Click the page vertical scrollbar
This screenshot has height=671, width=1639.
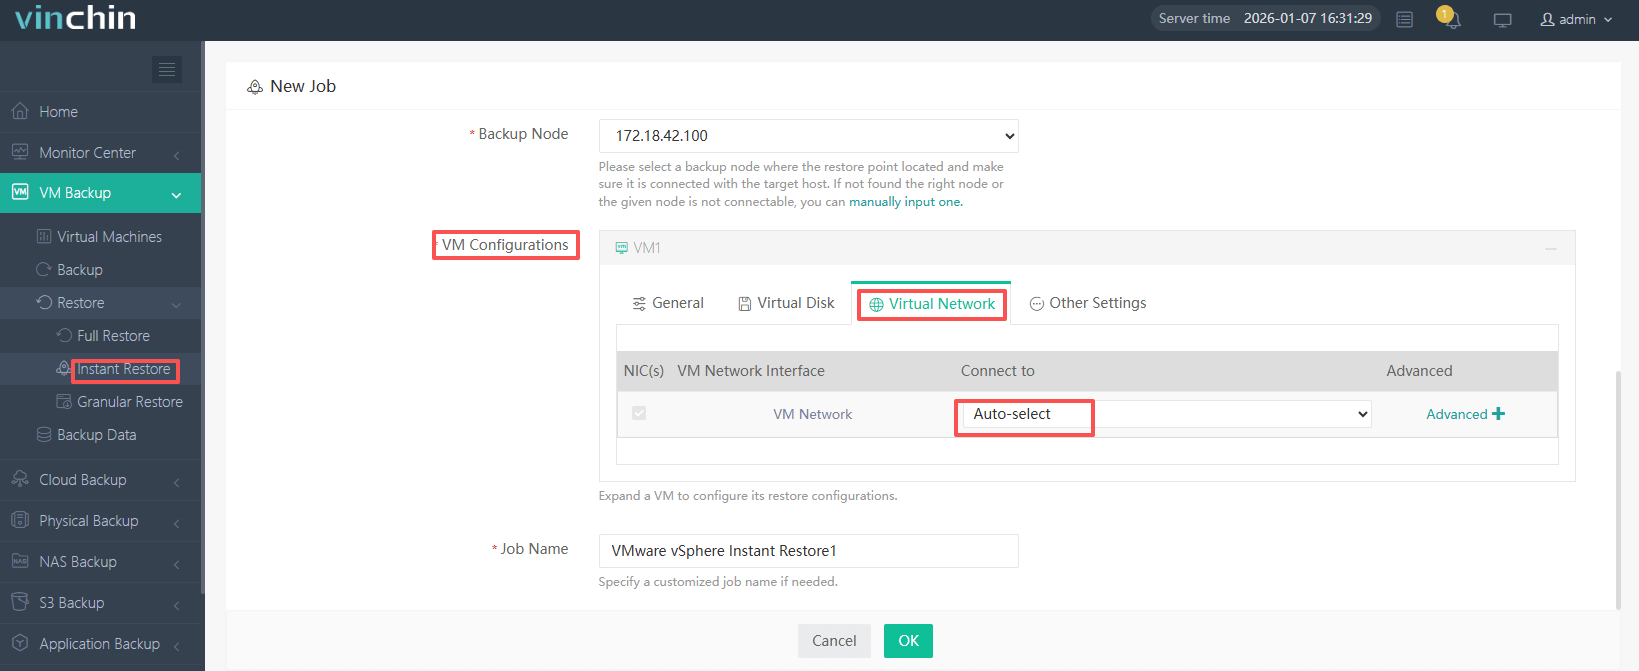click(x=1618, y=490)
